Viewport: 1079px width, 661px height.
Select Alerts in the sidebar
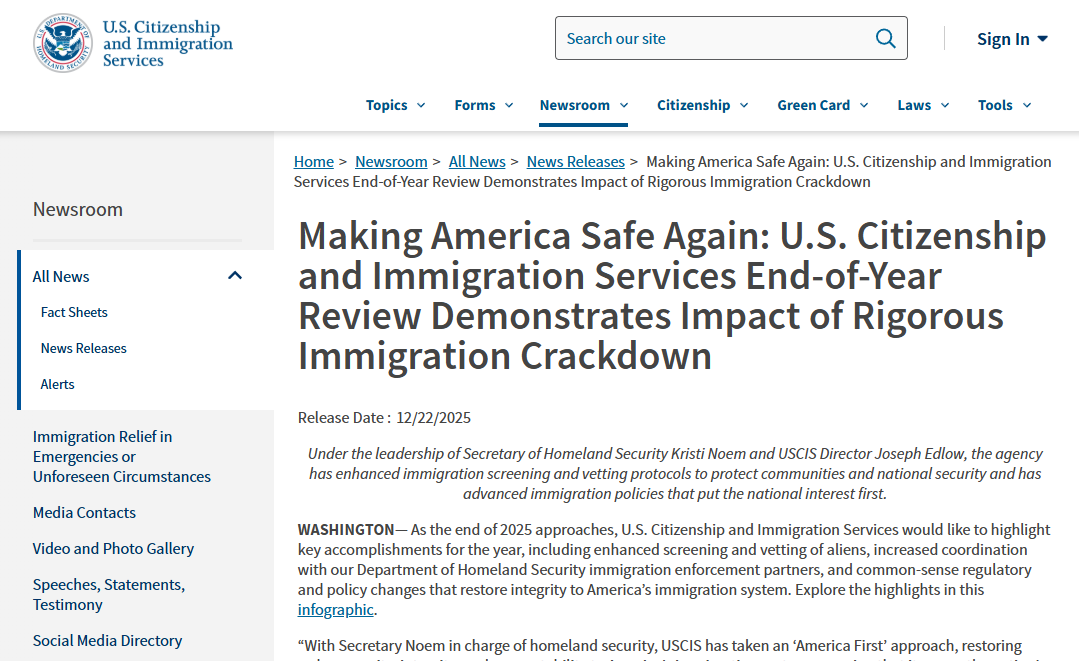(57, 384)
